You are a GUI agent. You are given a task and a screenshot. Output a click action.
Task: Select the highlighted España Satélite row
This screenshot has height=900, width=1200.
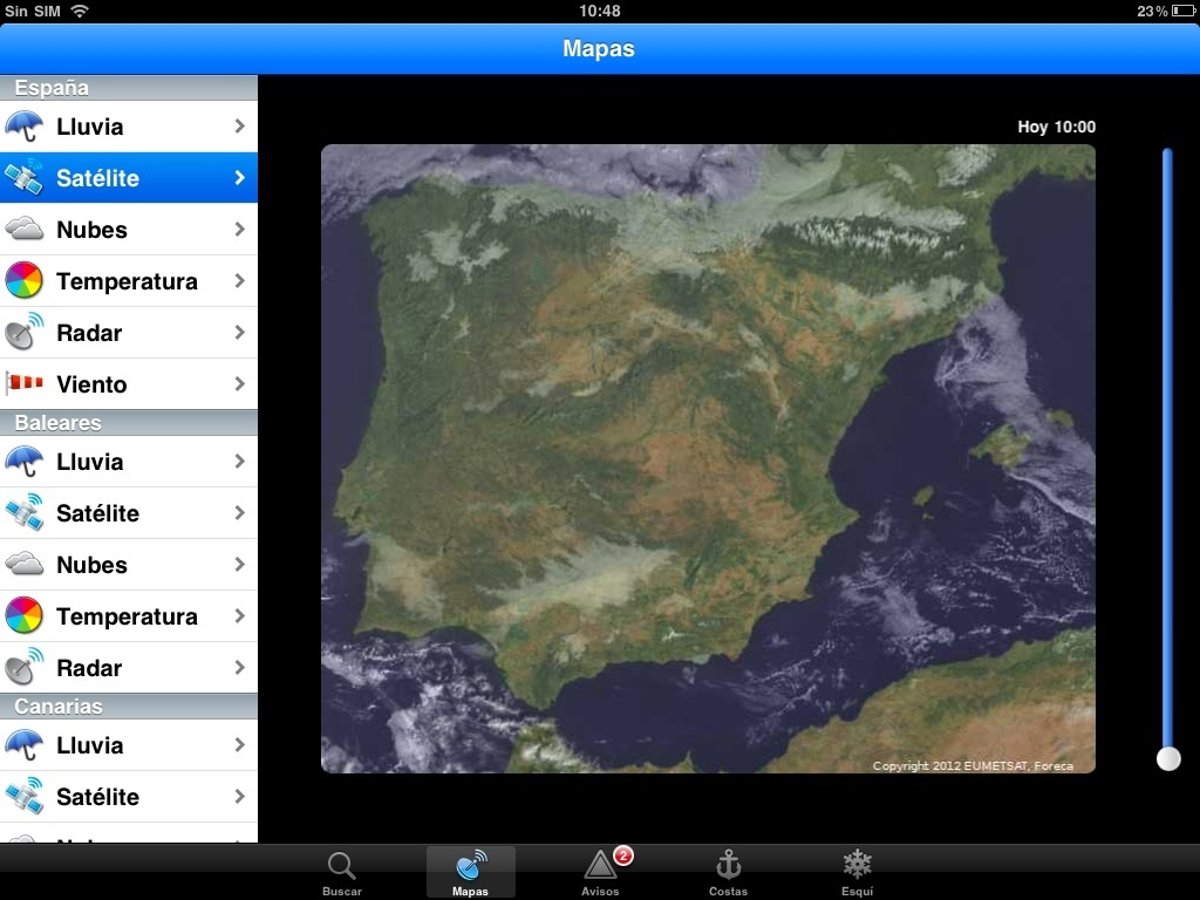point(127,178)
